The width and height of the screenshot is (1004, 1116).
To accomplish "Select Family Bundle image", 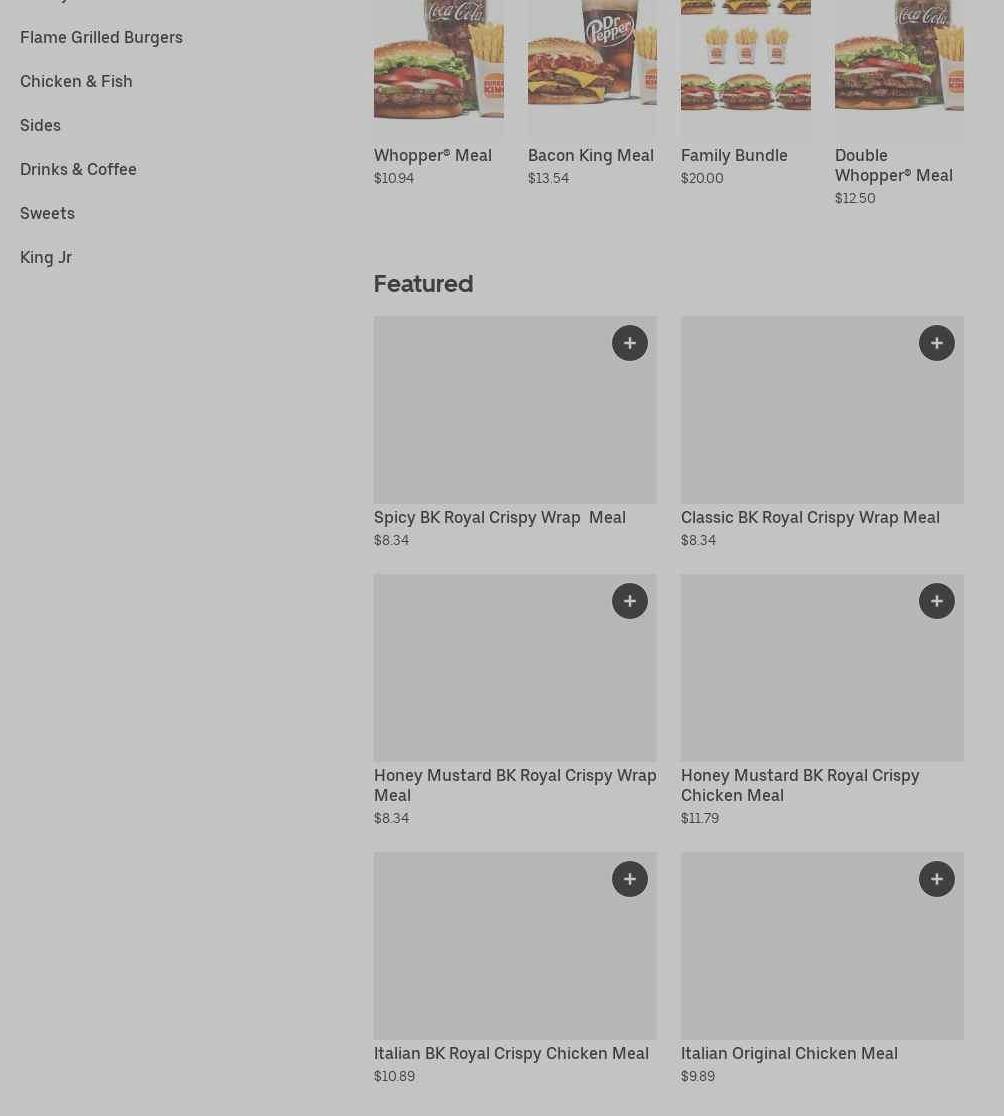I will (x=746, y=68).
